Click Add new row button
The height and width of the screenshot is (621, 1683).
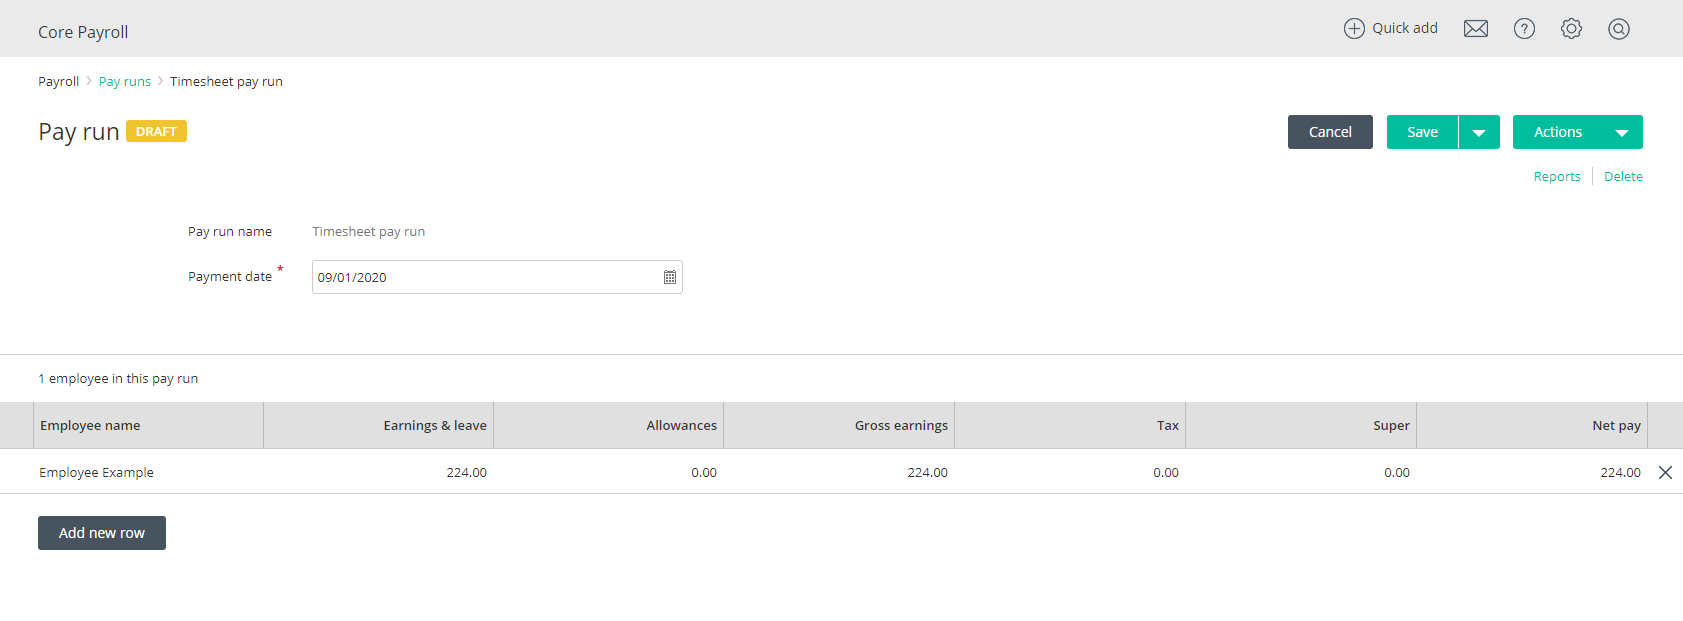(x=102, y=533)
